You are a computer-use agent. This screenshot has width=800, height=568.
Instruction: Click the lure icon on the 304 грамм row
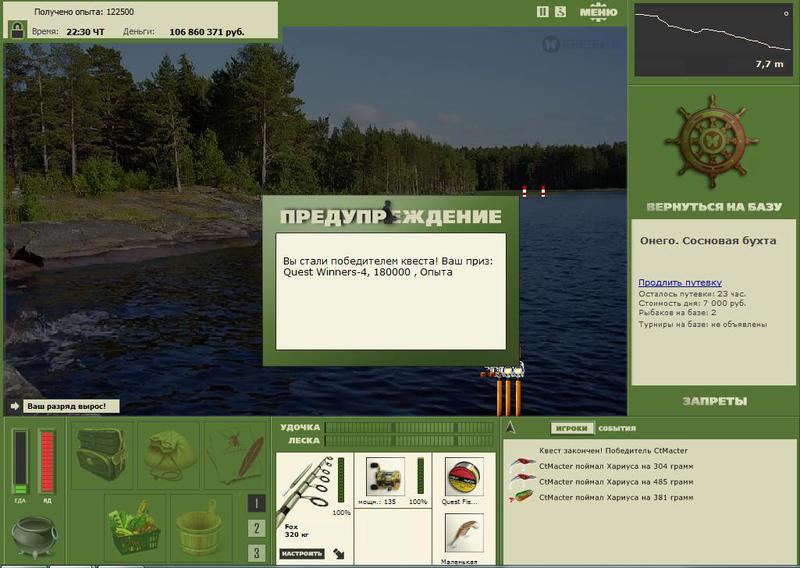pyautogui.click(x=521, y=464)
